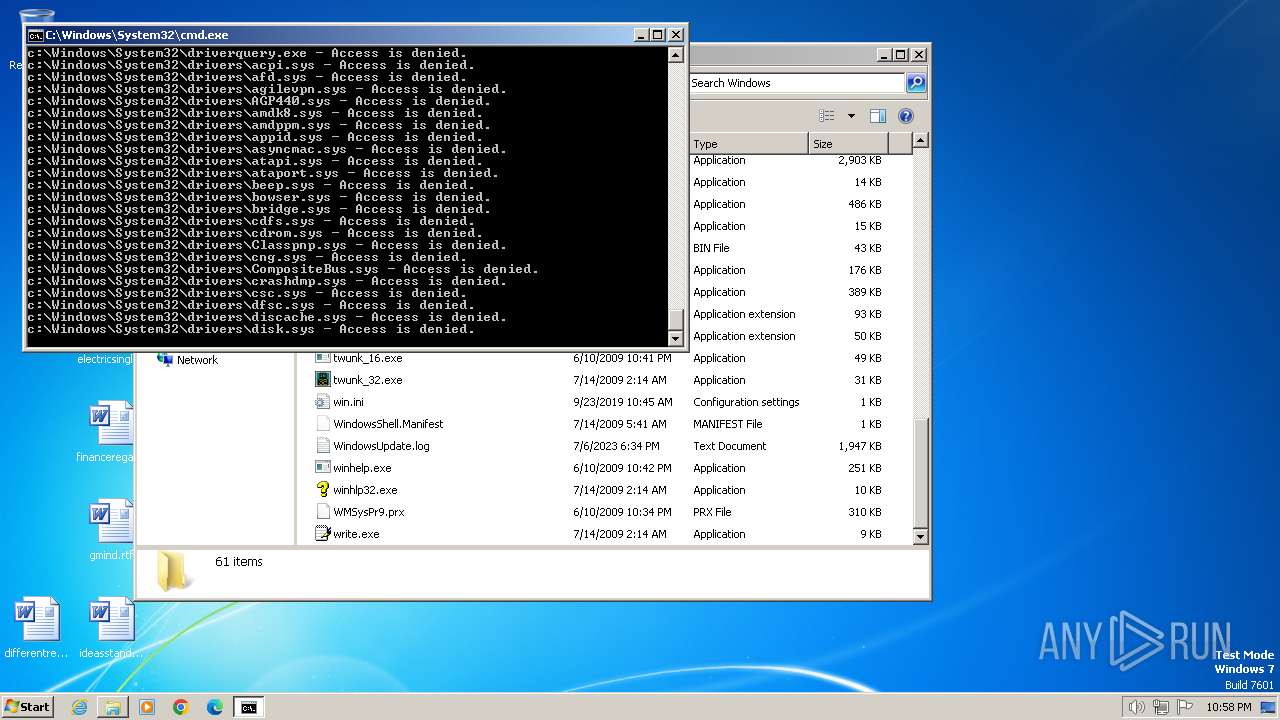The image size is (1280, 720).
Task: Sort files by the Size column header
Action: (x=848, y=144)
